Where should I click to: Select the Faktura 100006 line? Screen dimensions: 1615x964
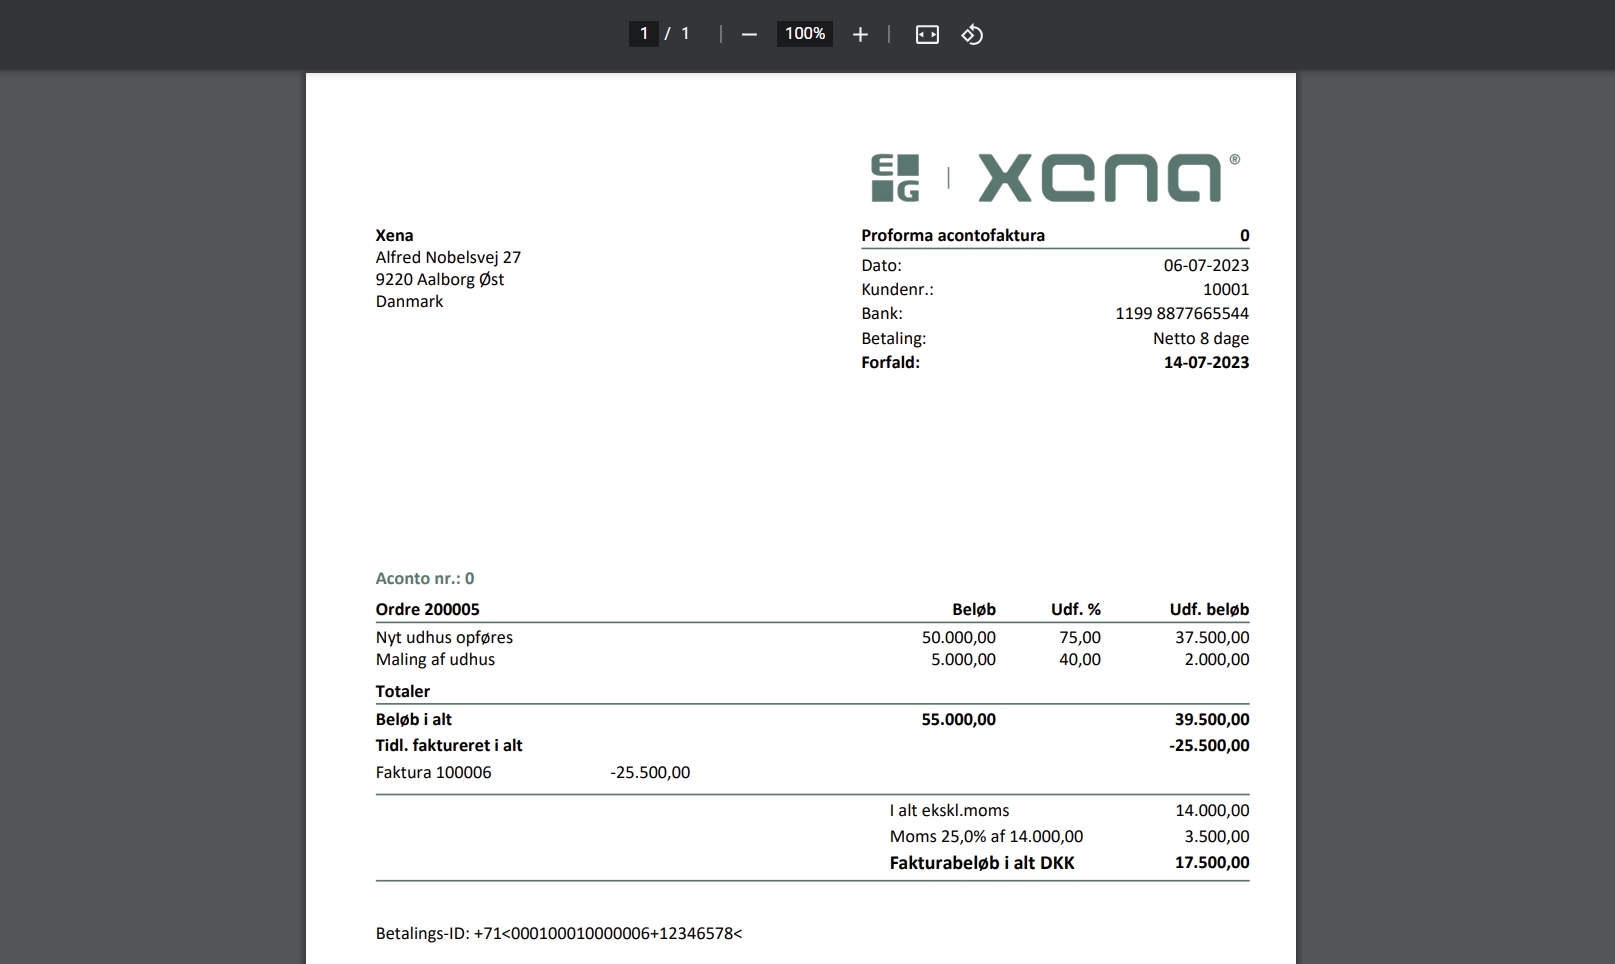point(433,772)
